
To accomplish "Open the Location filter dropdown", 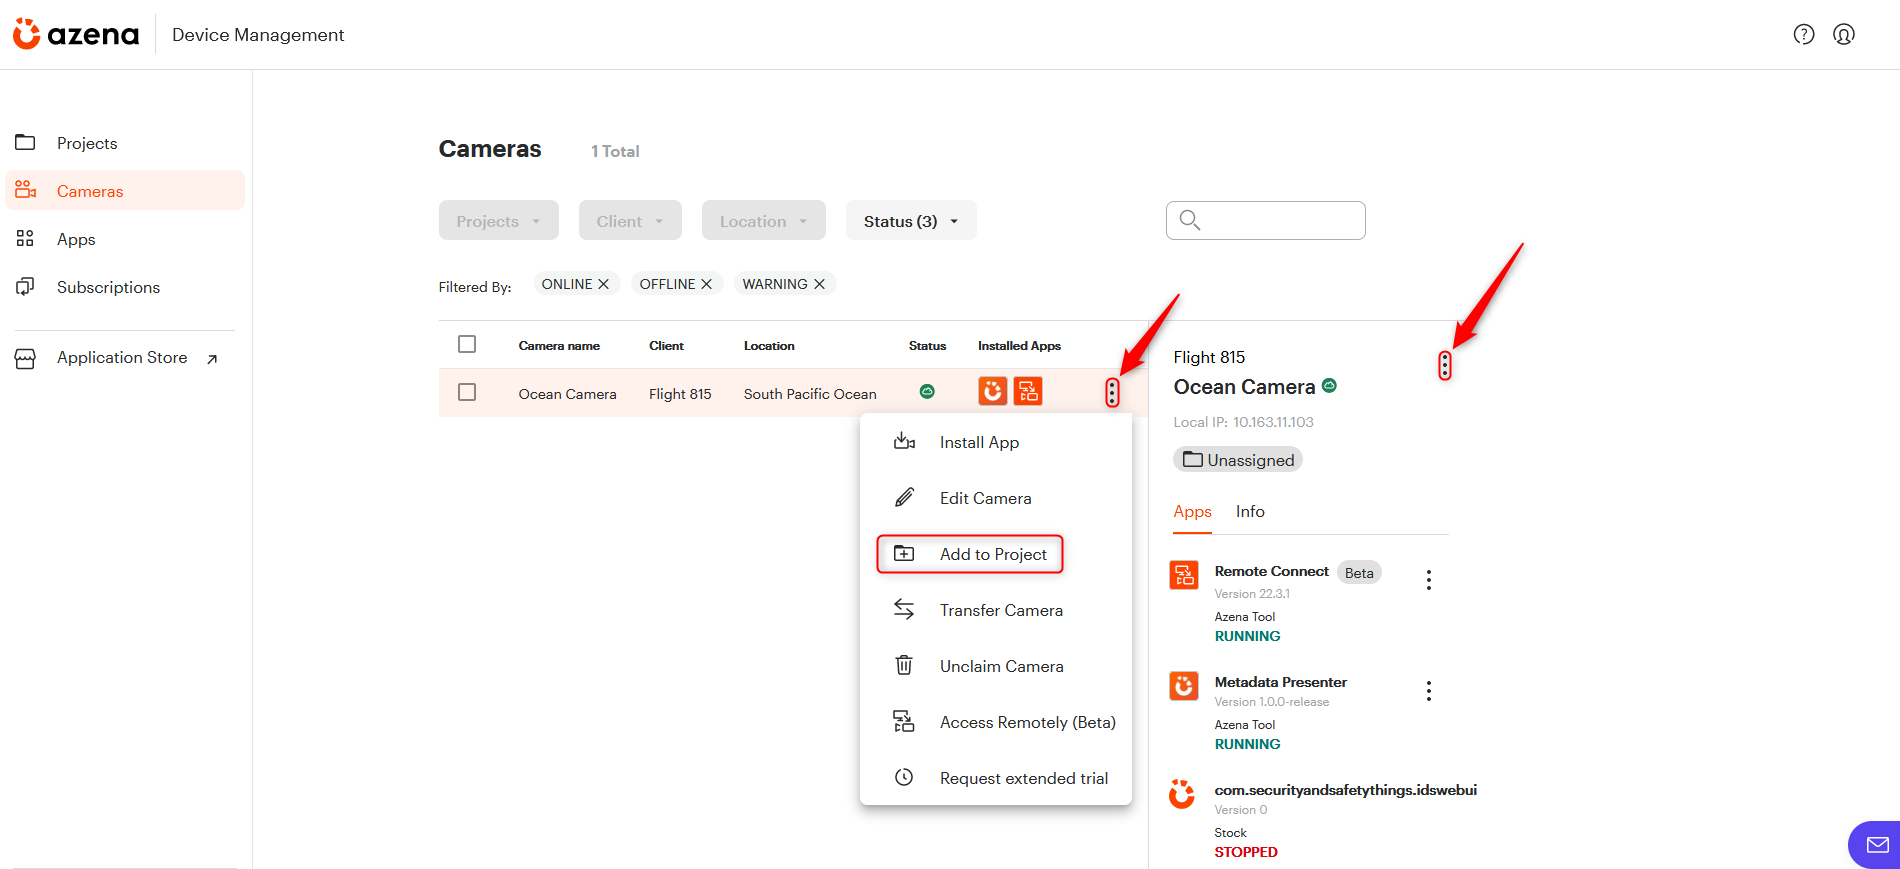I will [x=764, y=220].
